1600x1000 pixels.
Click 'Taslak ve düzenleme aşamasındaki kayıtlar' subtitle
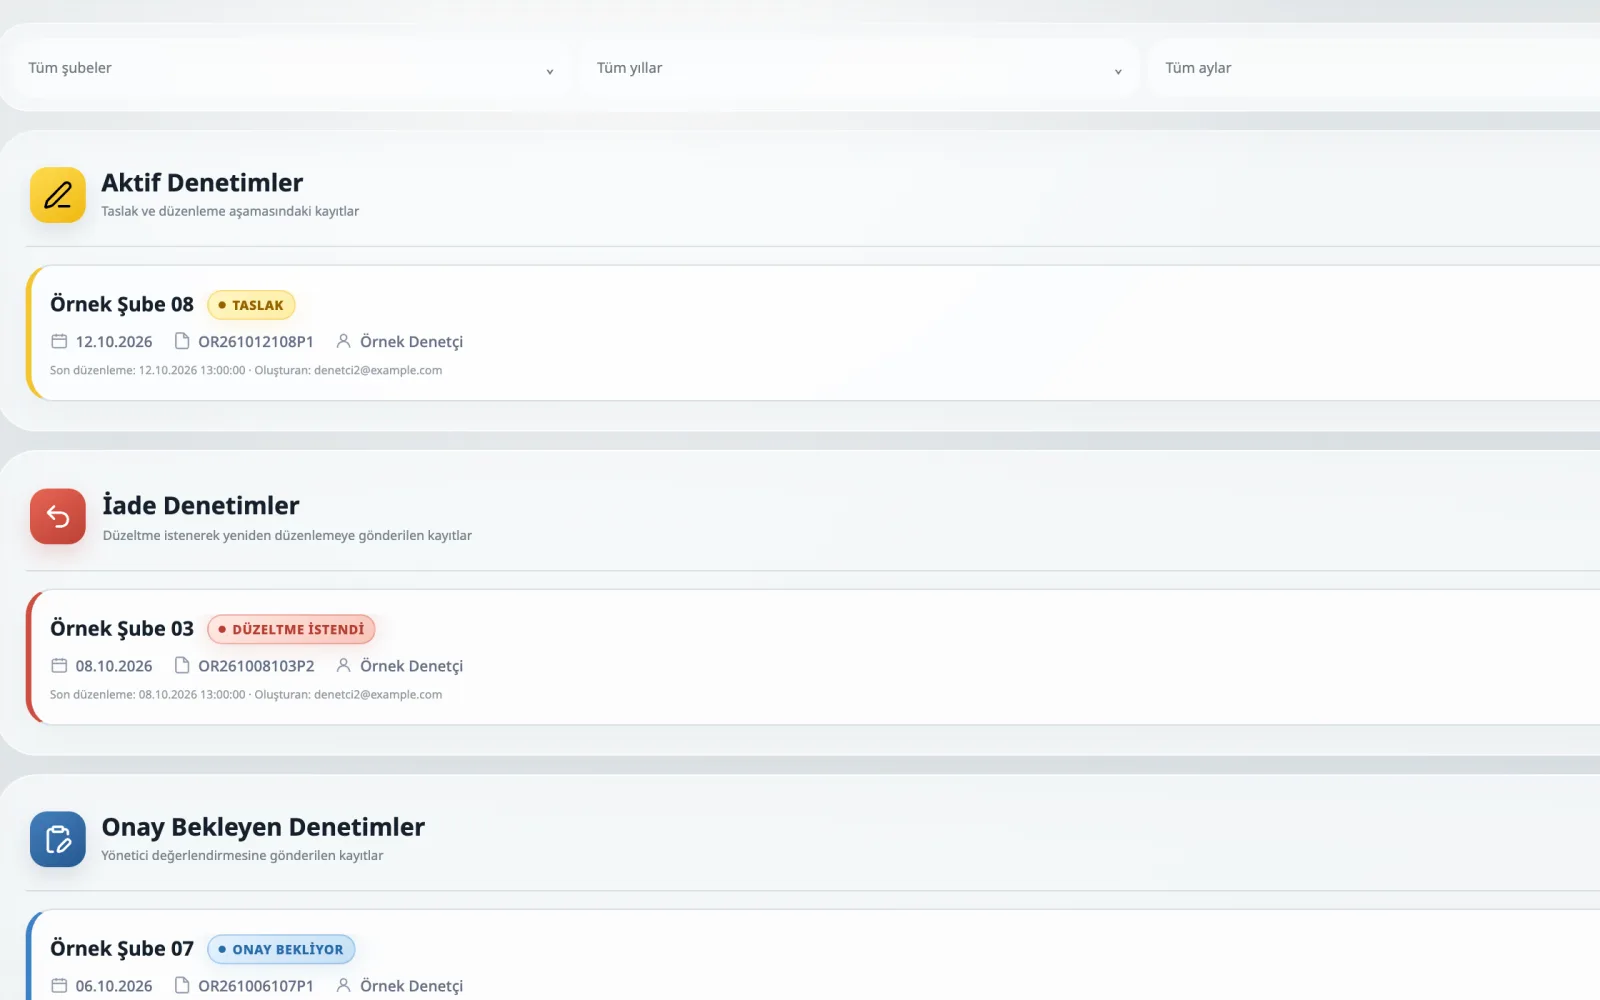tap(230, 211)
